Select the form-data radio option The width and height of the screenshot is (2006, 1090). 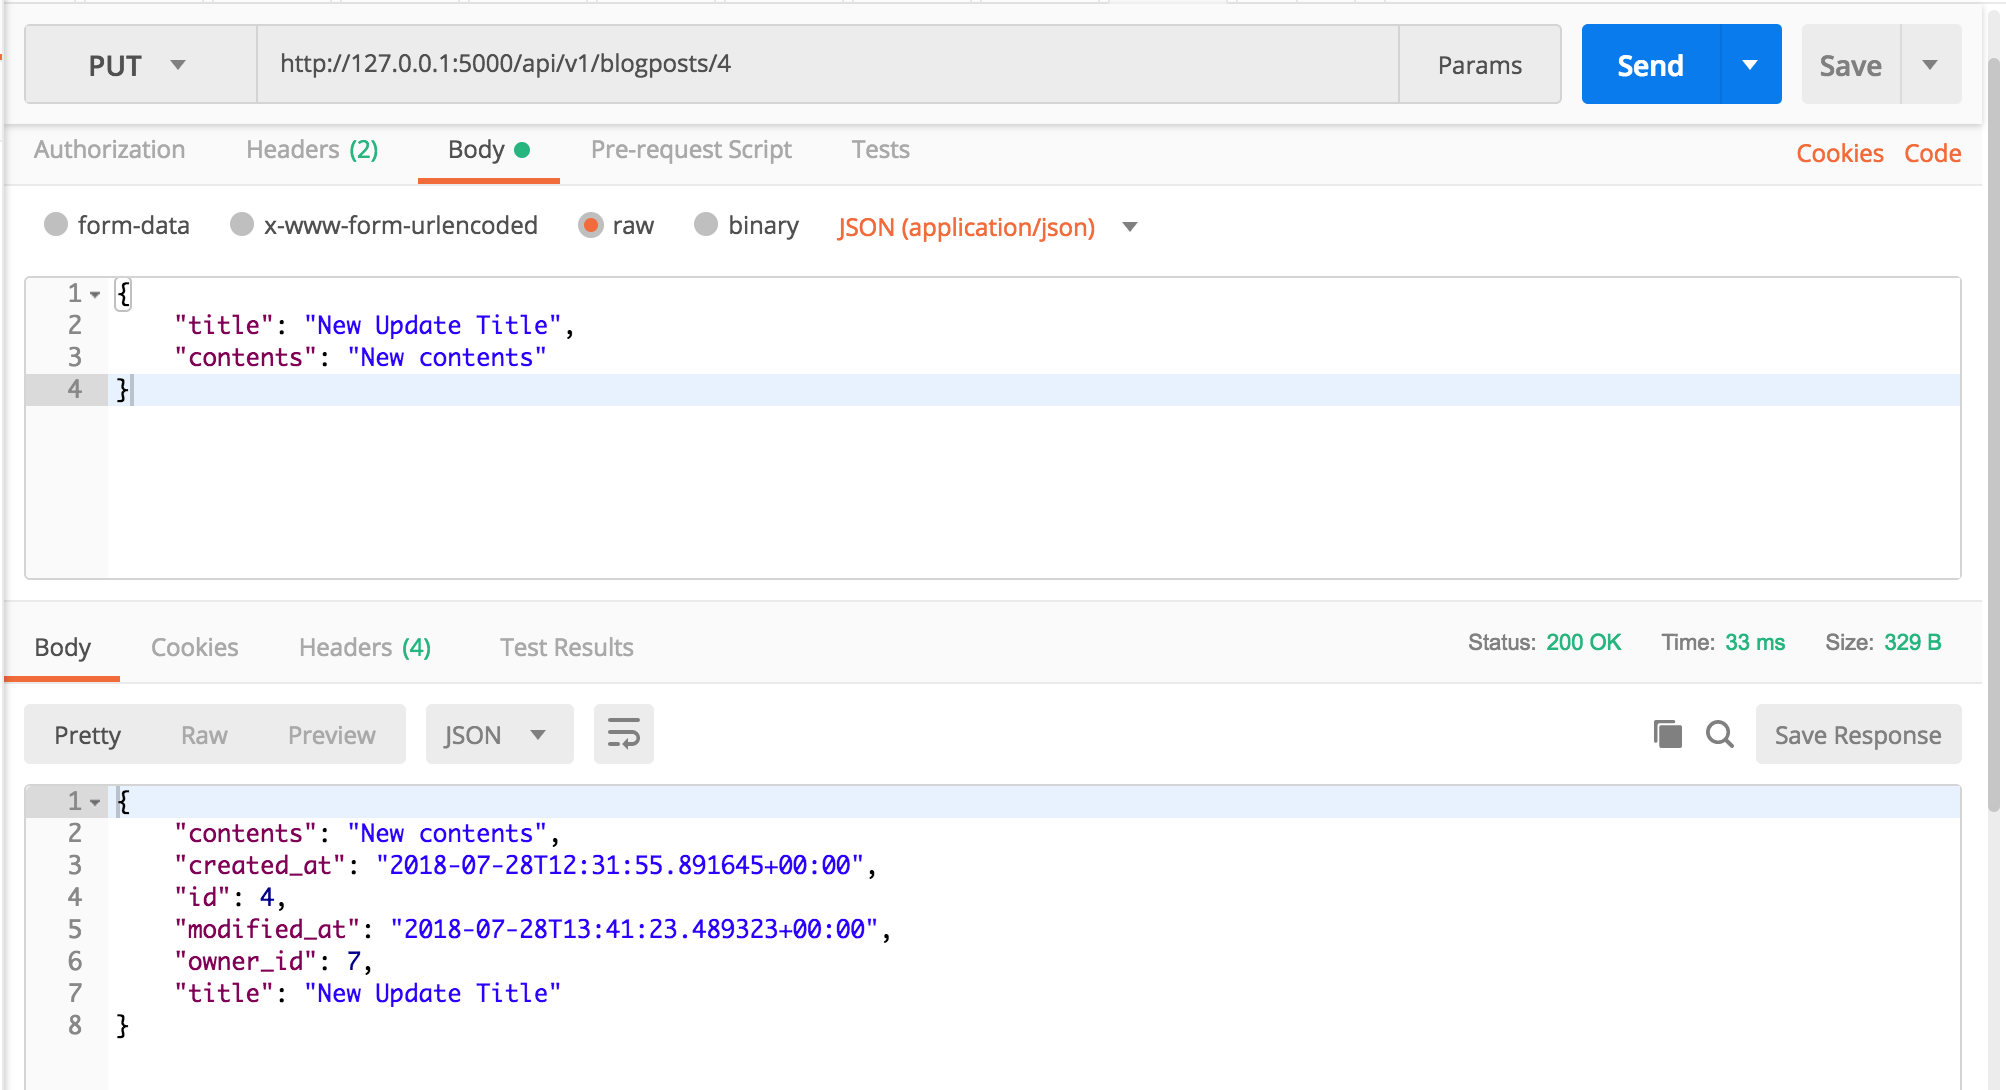(57, 225)
